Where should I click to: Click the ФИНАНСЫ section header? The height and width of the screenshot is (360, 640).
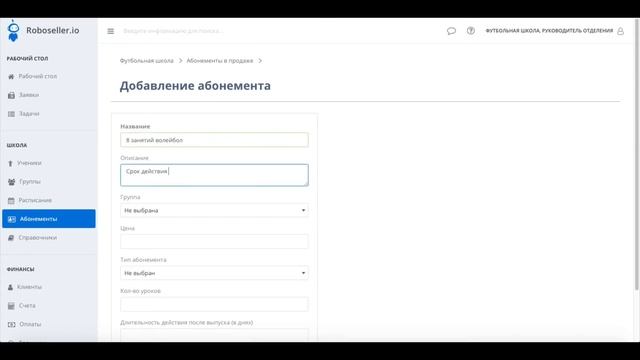click(20, 269)
